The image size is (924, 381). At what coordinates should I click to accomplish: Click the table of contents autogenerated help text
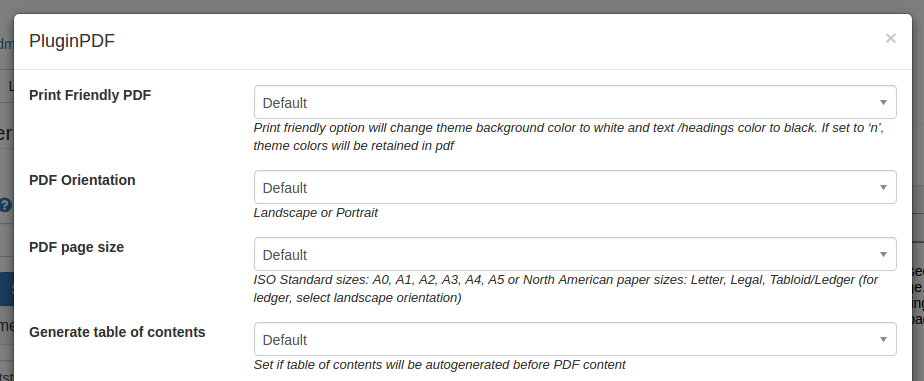440,365
